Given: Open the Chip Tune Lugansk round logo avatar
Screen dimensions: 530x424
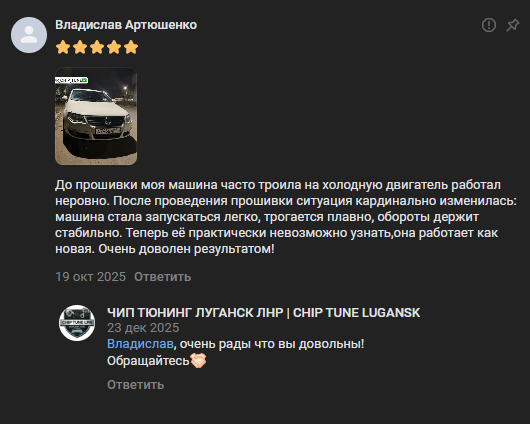Looking at the screenshot, I should click(77, 323).
